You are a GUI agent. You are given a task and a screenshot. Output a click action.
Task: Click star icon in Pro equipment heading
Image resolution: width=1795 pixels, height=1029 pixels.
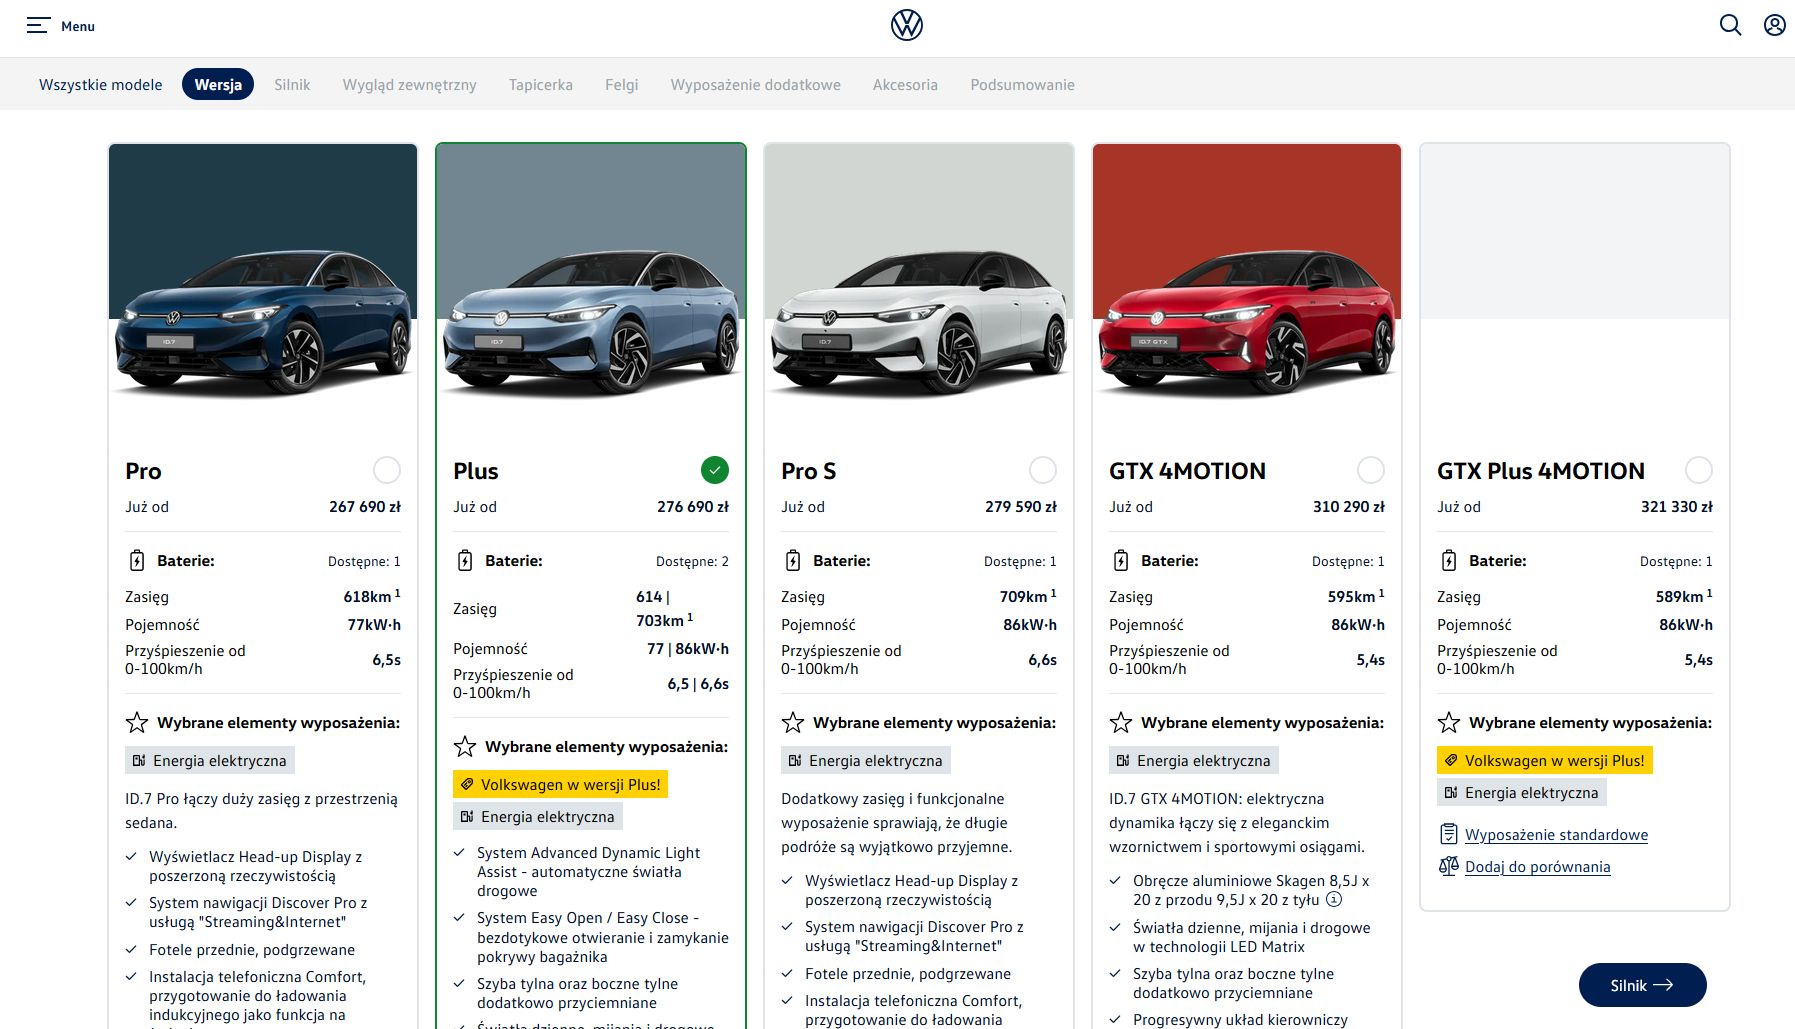pos(137,723)
